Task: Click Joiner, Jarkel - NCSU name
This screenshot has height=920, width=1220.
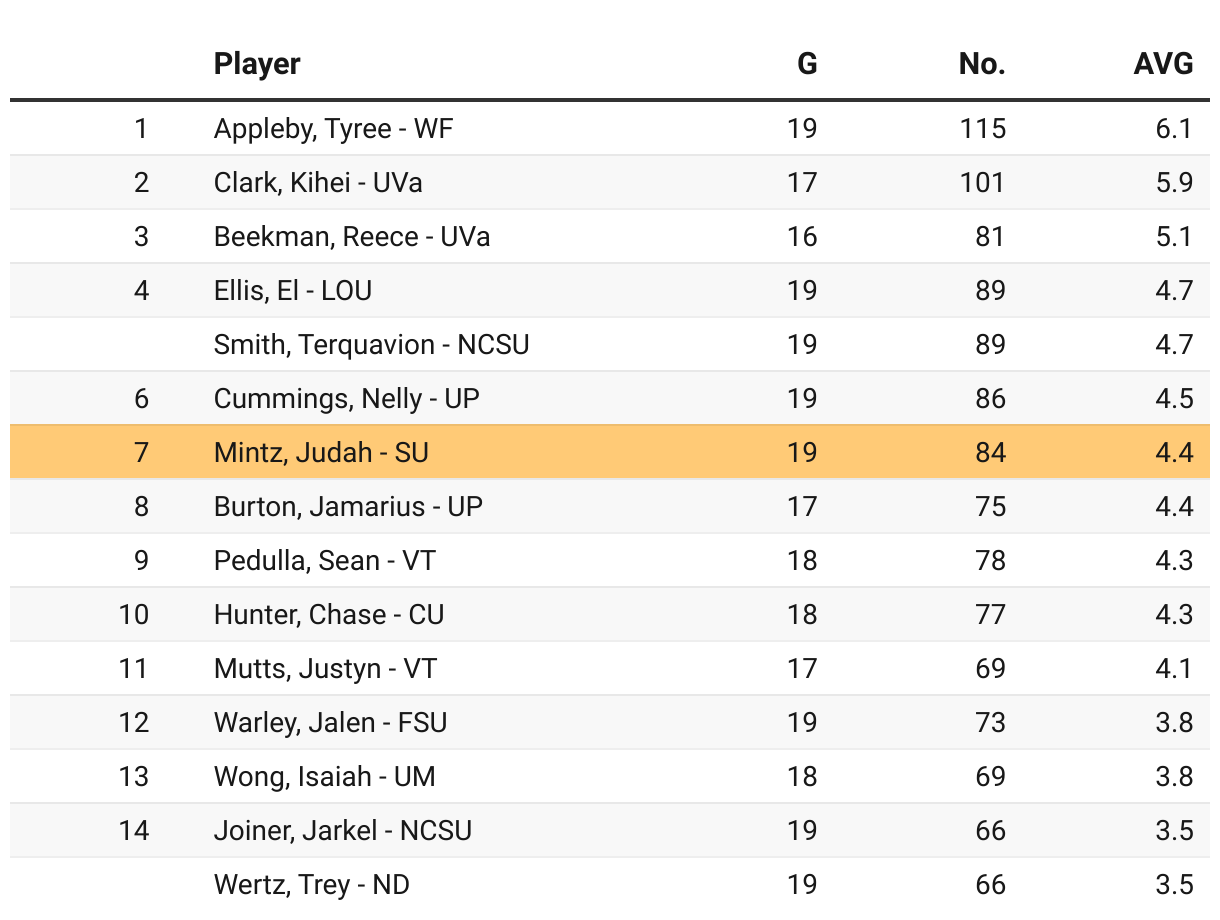Action: pyautogui.click(x=342, y=830)
